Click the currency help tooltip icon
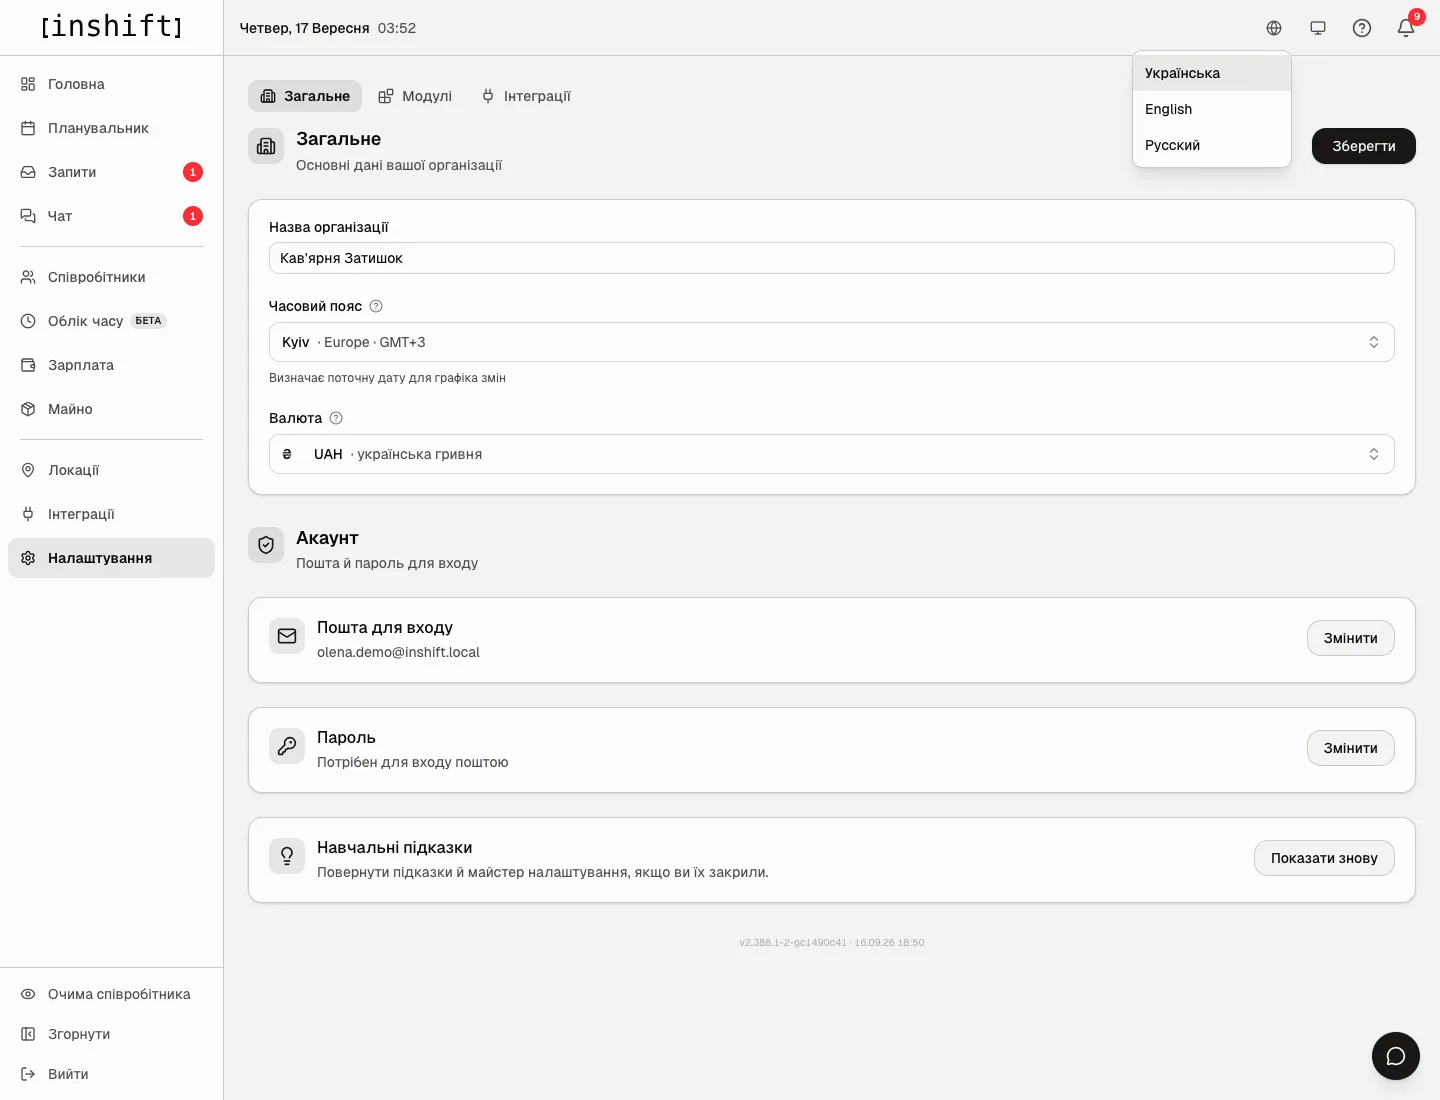Image resolution: width=1440 pixels, height=1100 pixels. tap(336, 418)
